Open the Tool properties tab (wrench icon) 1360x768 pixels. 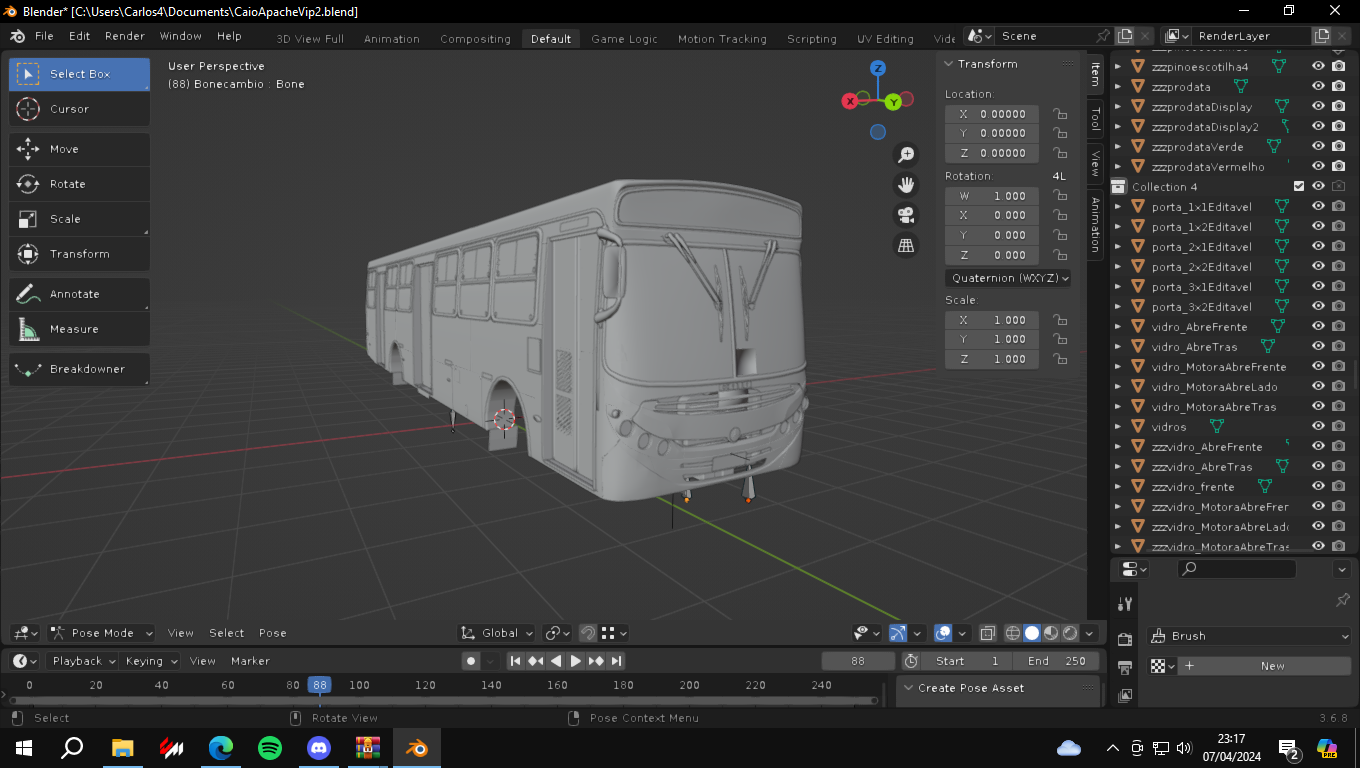pyautogui.click(x=1125, y=604)
